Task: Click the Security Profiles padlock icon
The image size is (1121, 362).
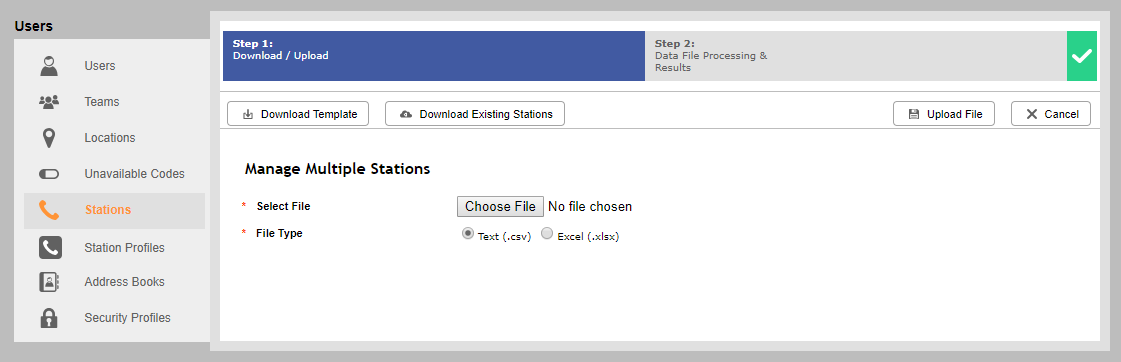Action: [49, 318]
